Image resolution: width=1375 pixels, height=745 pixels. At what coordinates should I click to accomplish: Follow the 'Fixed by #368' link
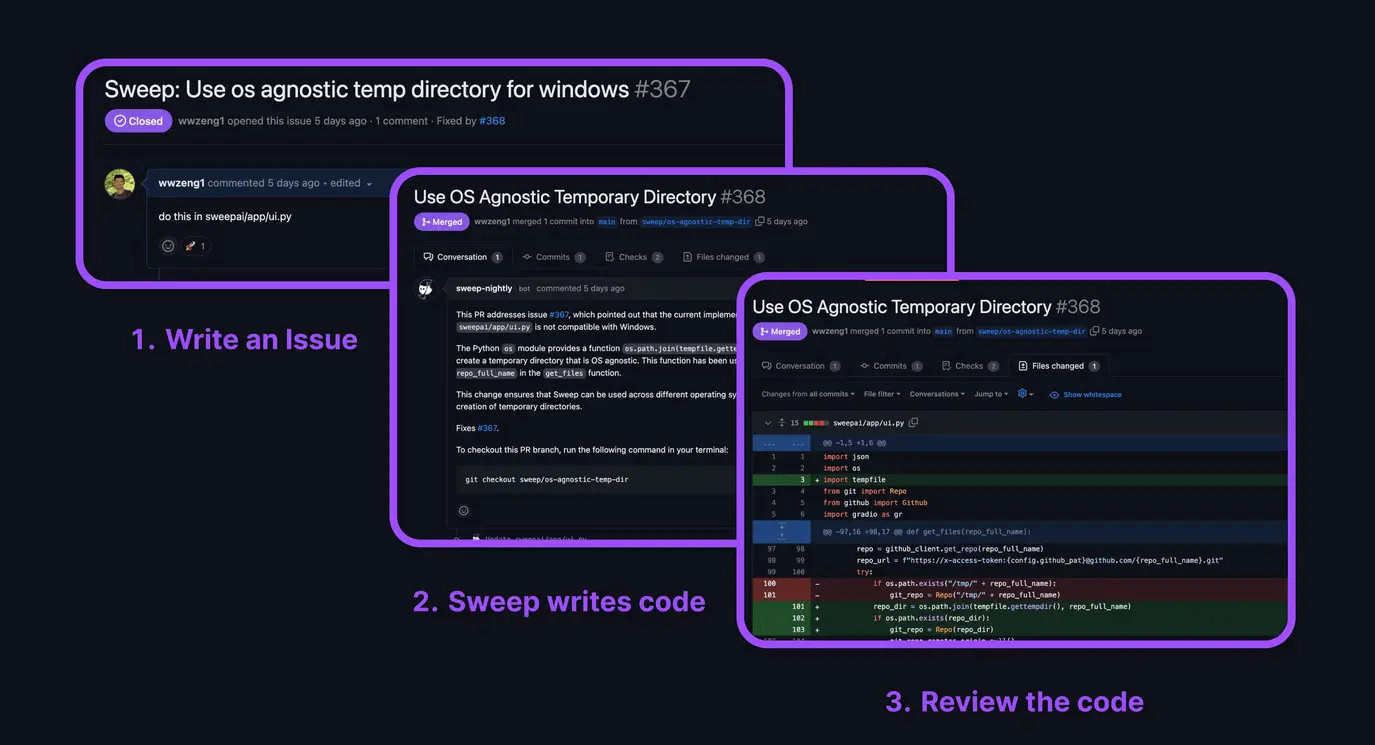click(x=492, y=121)
